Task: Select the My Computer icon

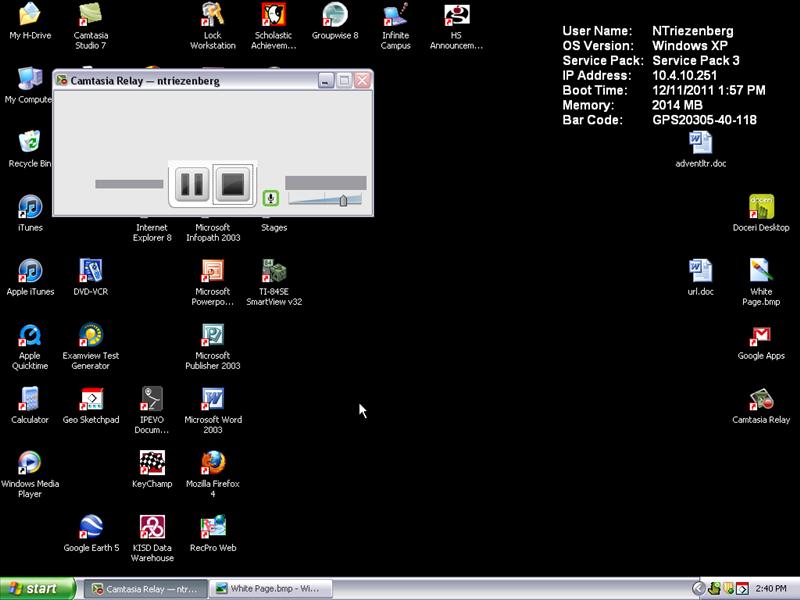Action: (x=30, y=79)
